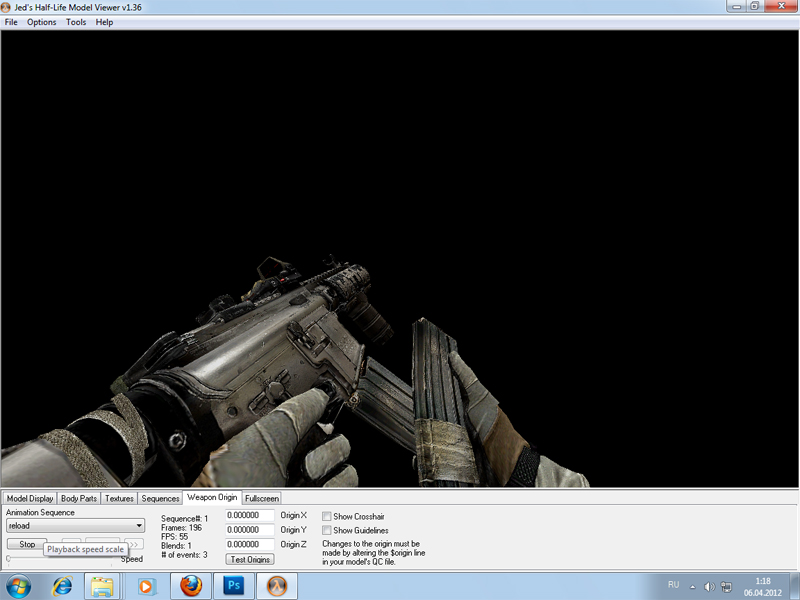Switch to the Model Display tab

point(30,498)
